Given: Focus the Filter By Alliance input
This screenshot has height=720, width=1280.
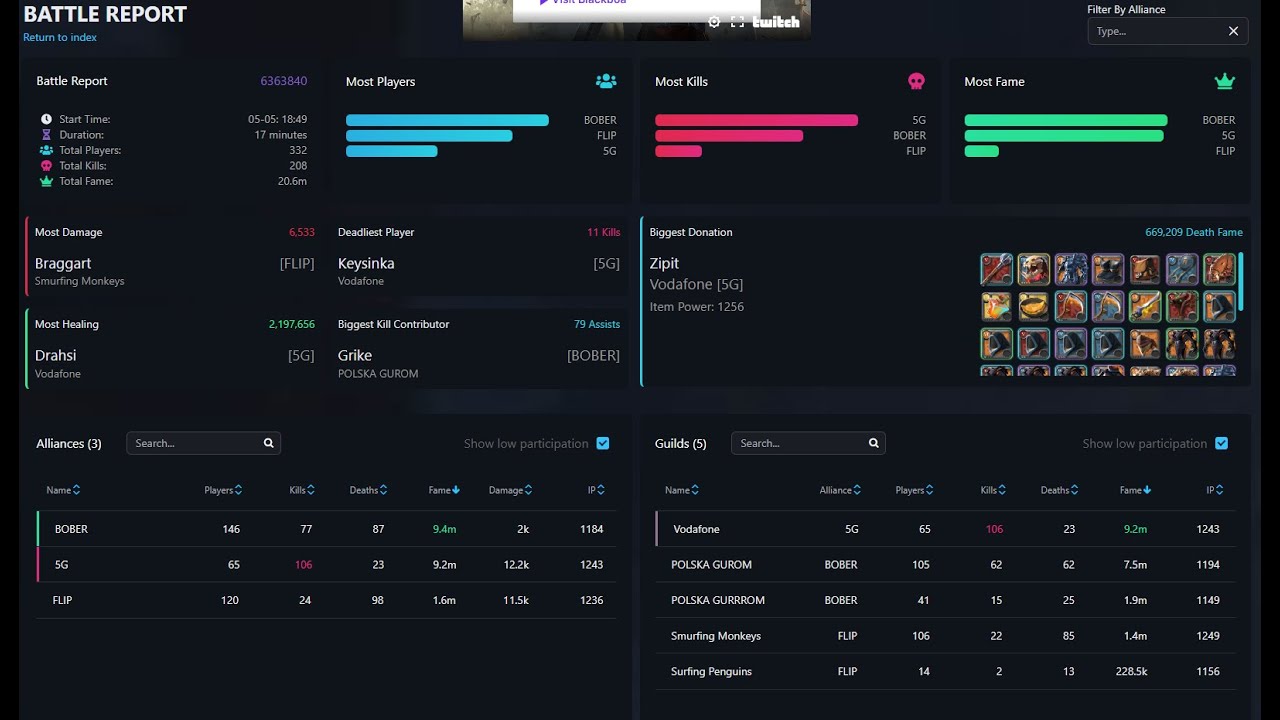Looking at the screenshot, I should pyautogui.click(x=1158, y=31).
